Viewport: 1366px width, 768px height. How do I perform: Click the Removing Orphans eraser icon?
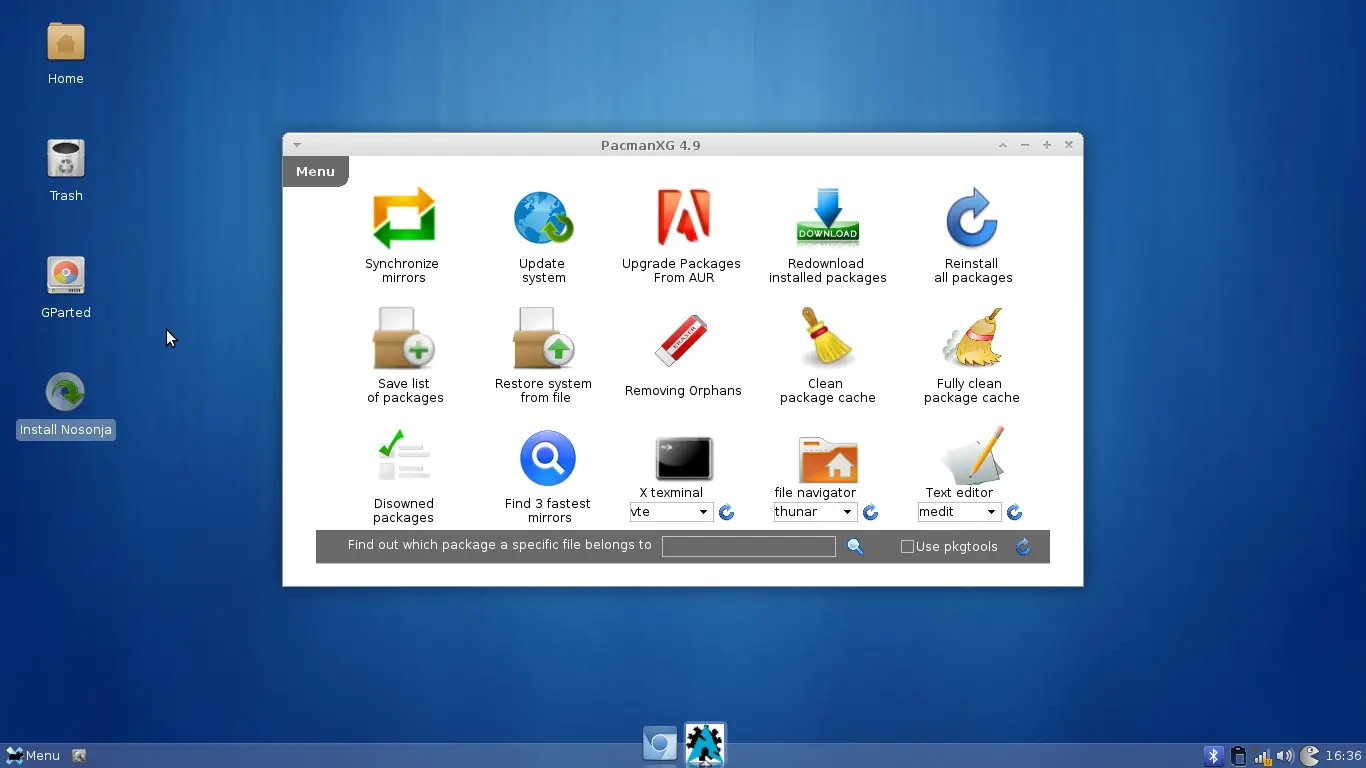point(683,338)
